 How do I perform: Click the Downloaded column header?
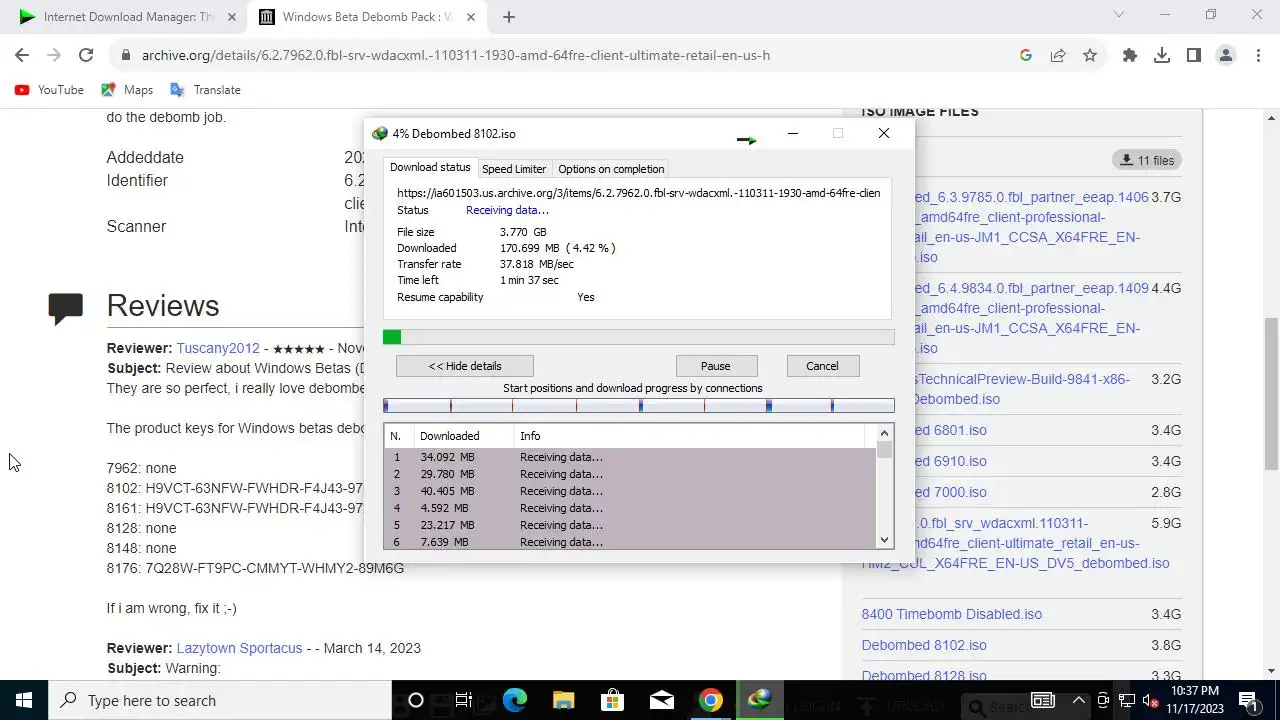(464, 436)
